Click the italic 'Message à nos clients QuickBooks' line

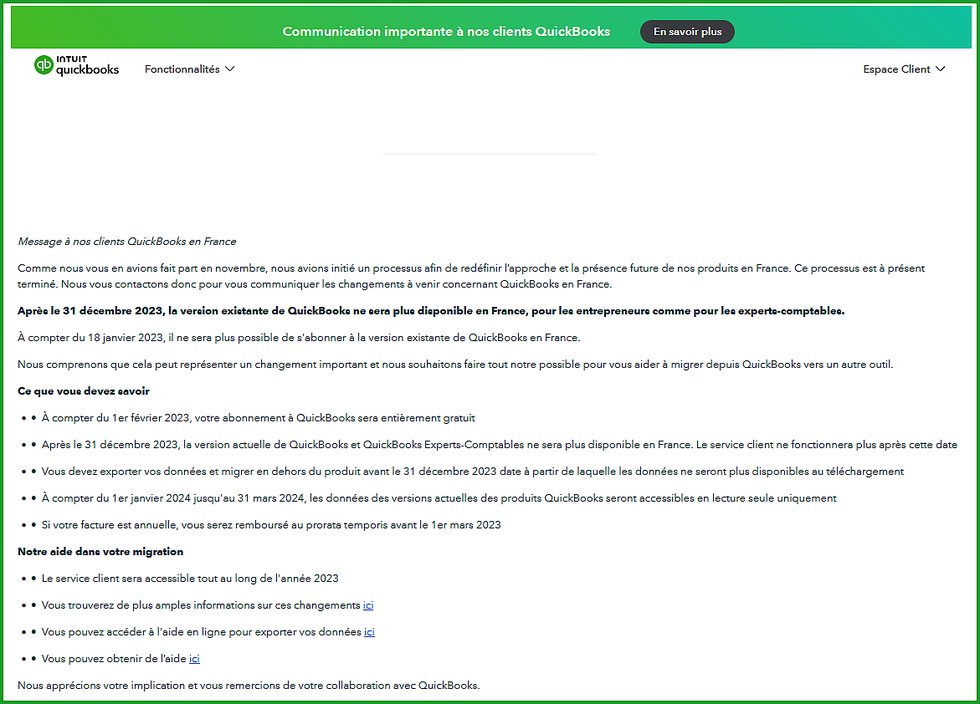(127, 241)
